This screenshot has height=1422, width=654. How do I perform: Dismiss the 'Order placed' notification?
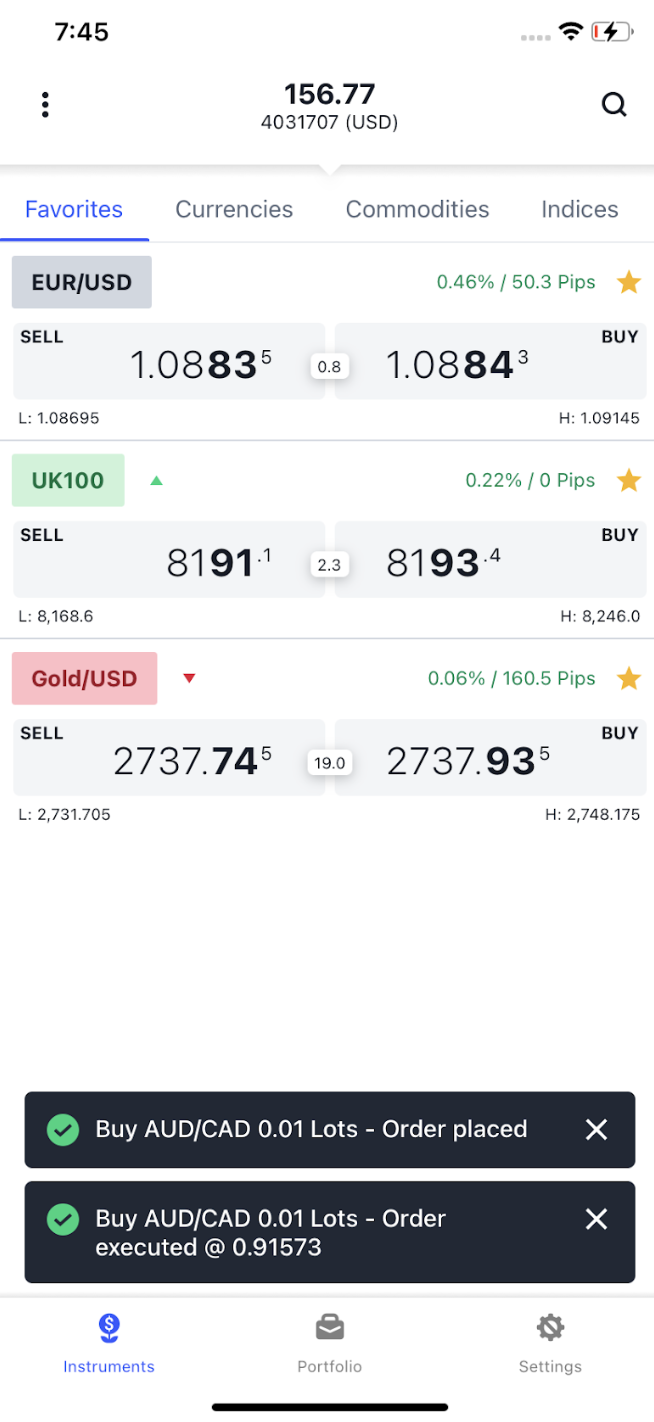pyautogui.click(x=596, y=1130)
